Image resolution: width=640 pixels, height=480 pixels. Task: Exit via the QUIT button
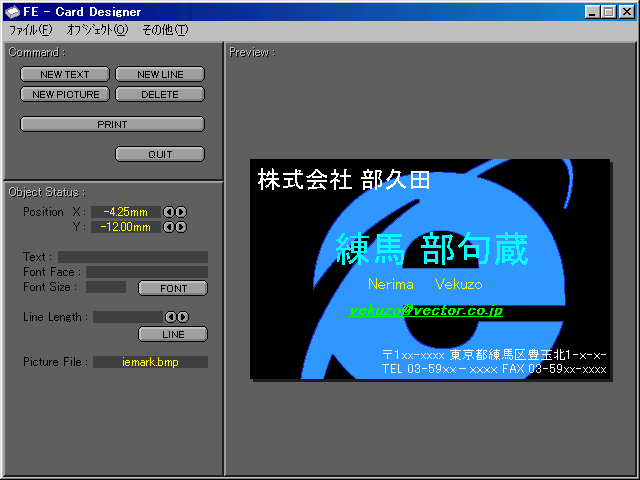pyautogui.click(x=160, y=154)
